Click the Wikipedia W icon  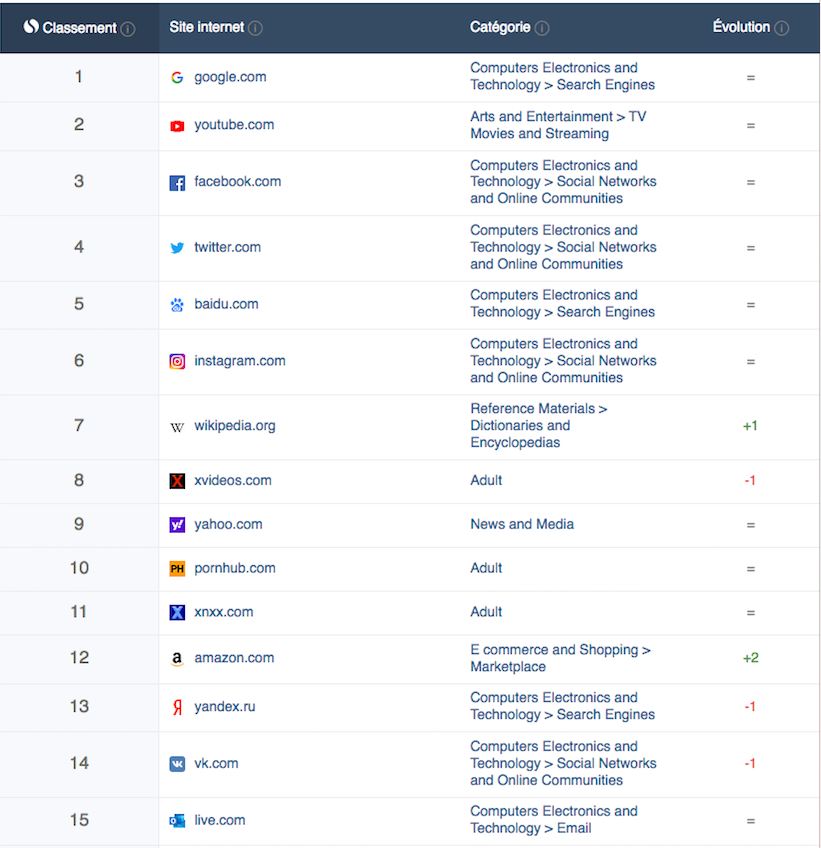(x=177, y=427)
